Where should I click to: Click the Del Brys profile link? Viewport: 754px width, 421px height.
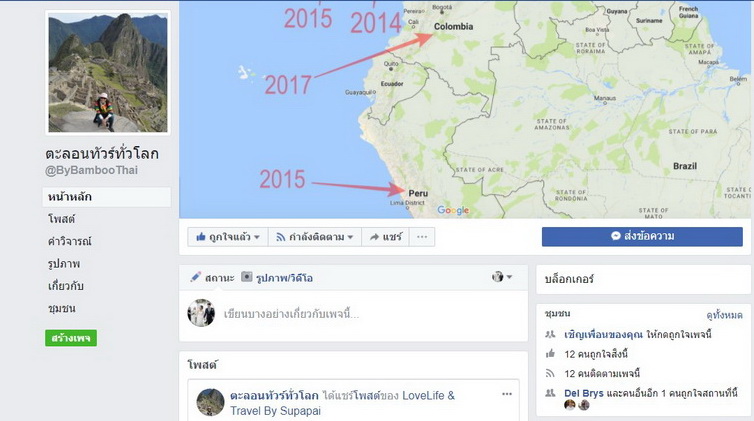(584, 393)
